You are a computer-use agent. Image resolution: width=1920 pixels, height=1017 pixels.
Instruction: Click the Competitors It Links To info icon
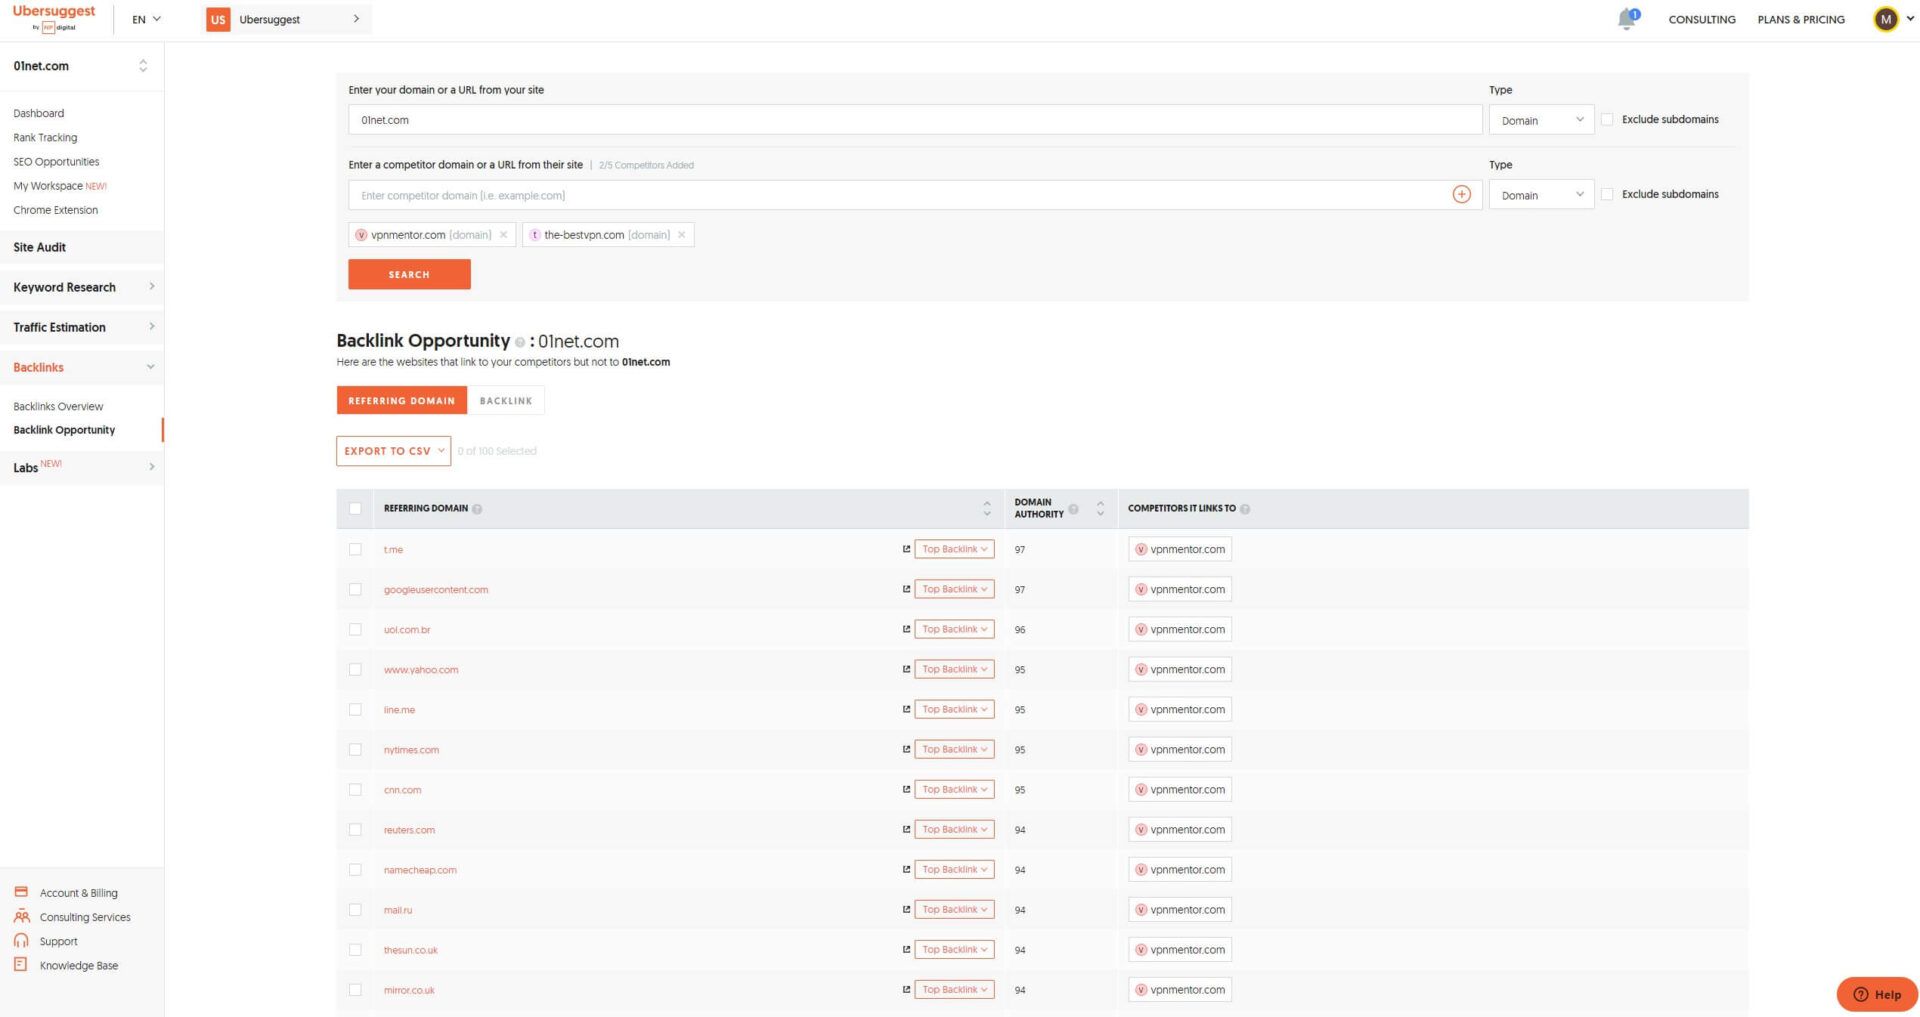tap(1245, 509)
